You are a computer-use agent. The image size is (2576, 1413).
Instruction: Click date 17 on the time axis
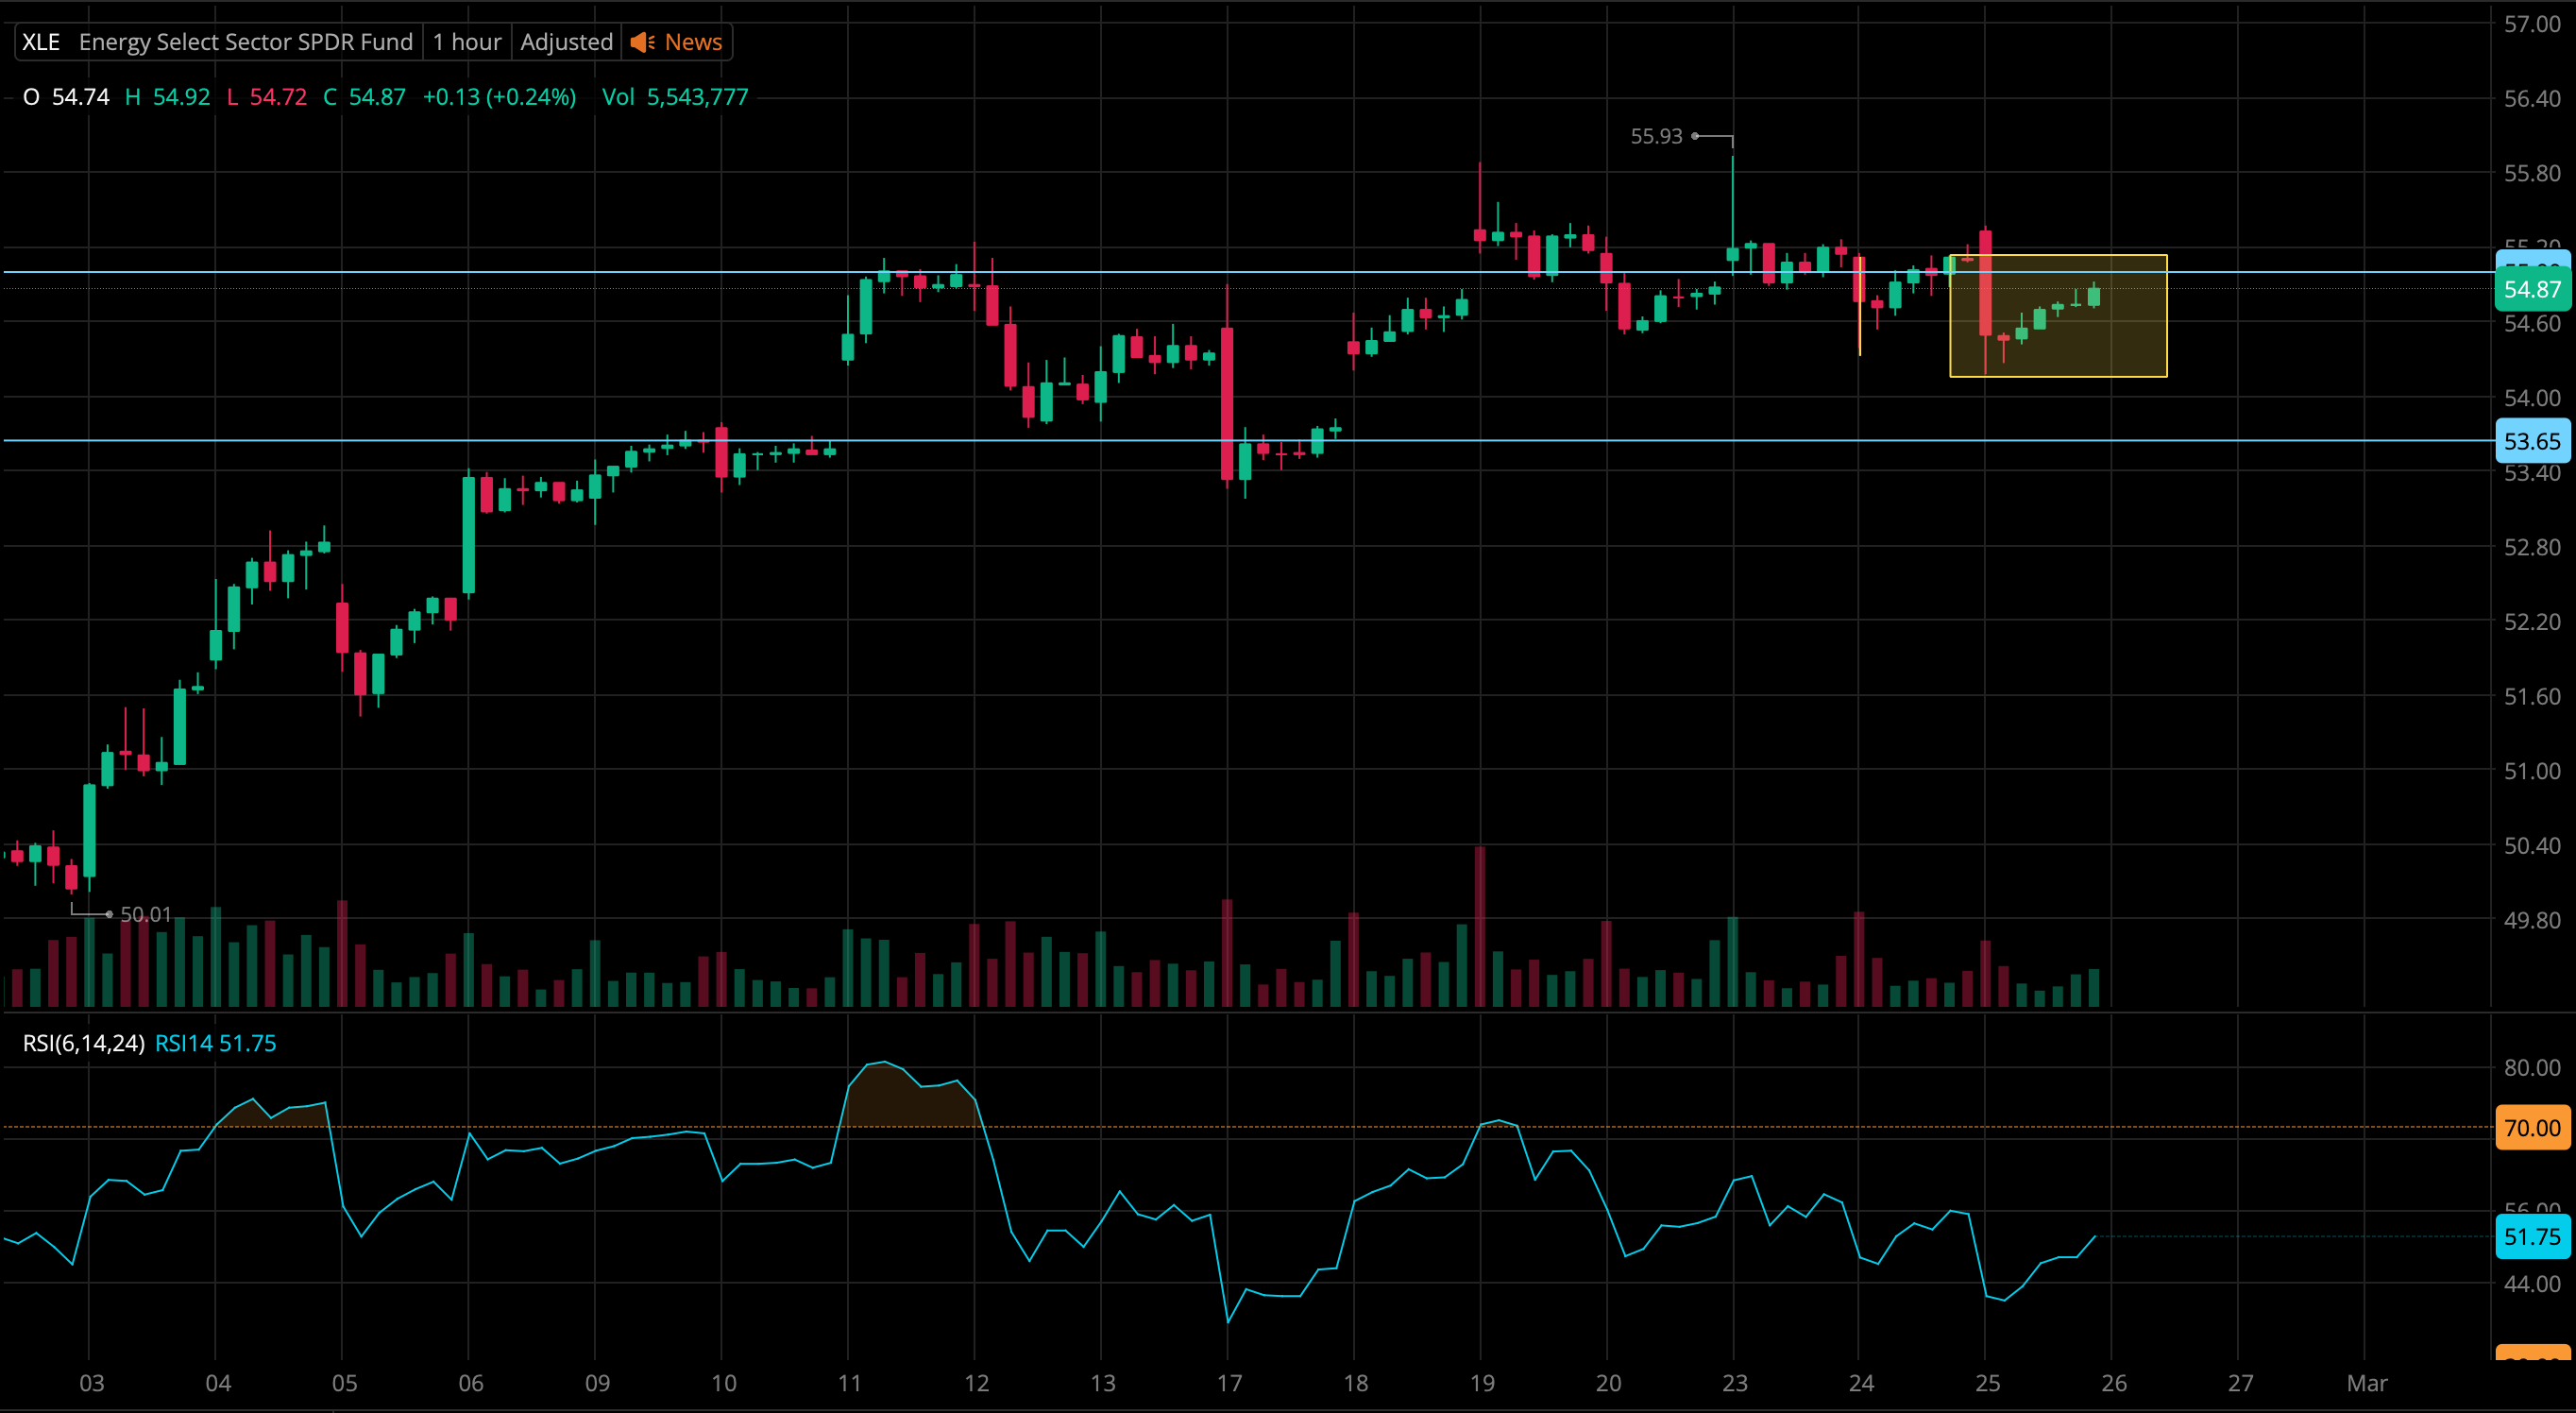[1229, 1383]
